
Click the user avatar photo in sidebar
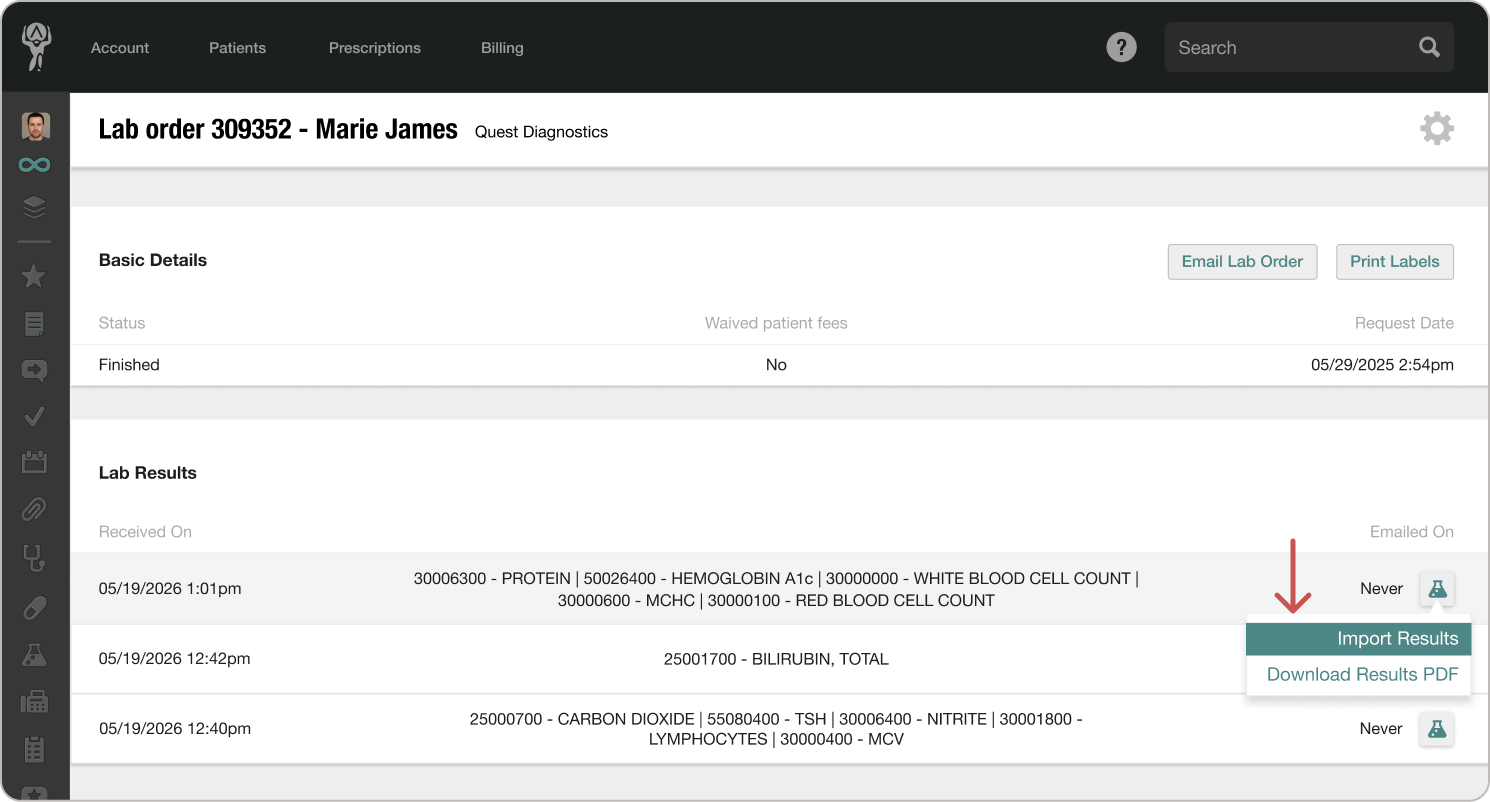point(36,126)
